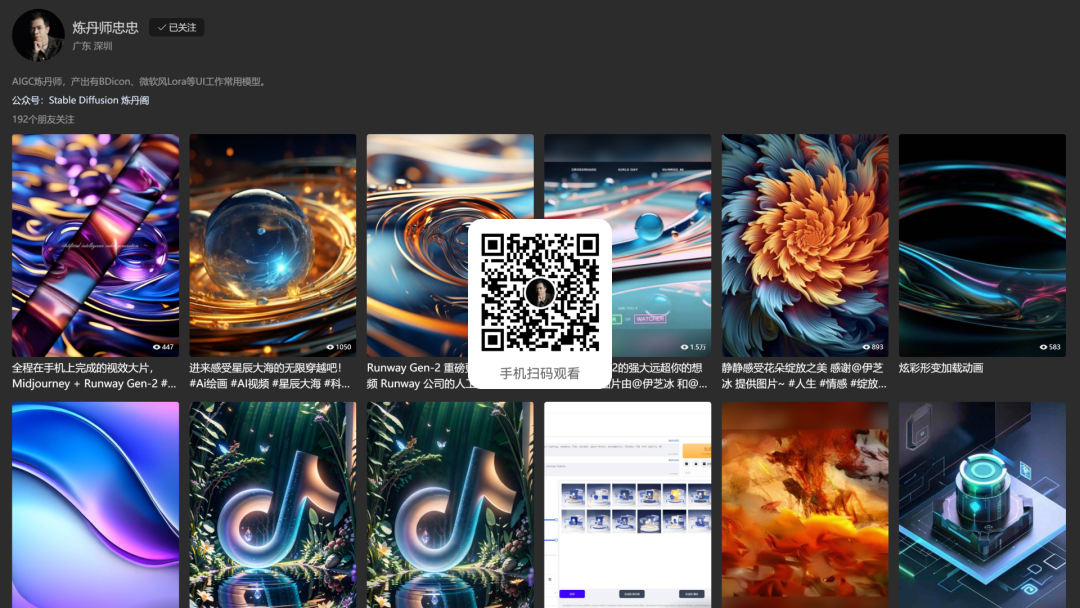Open the first TikTok logo forest thumbnail
The height and width of the screenshot is (608, 1080).
click(x=273, y=505)
